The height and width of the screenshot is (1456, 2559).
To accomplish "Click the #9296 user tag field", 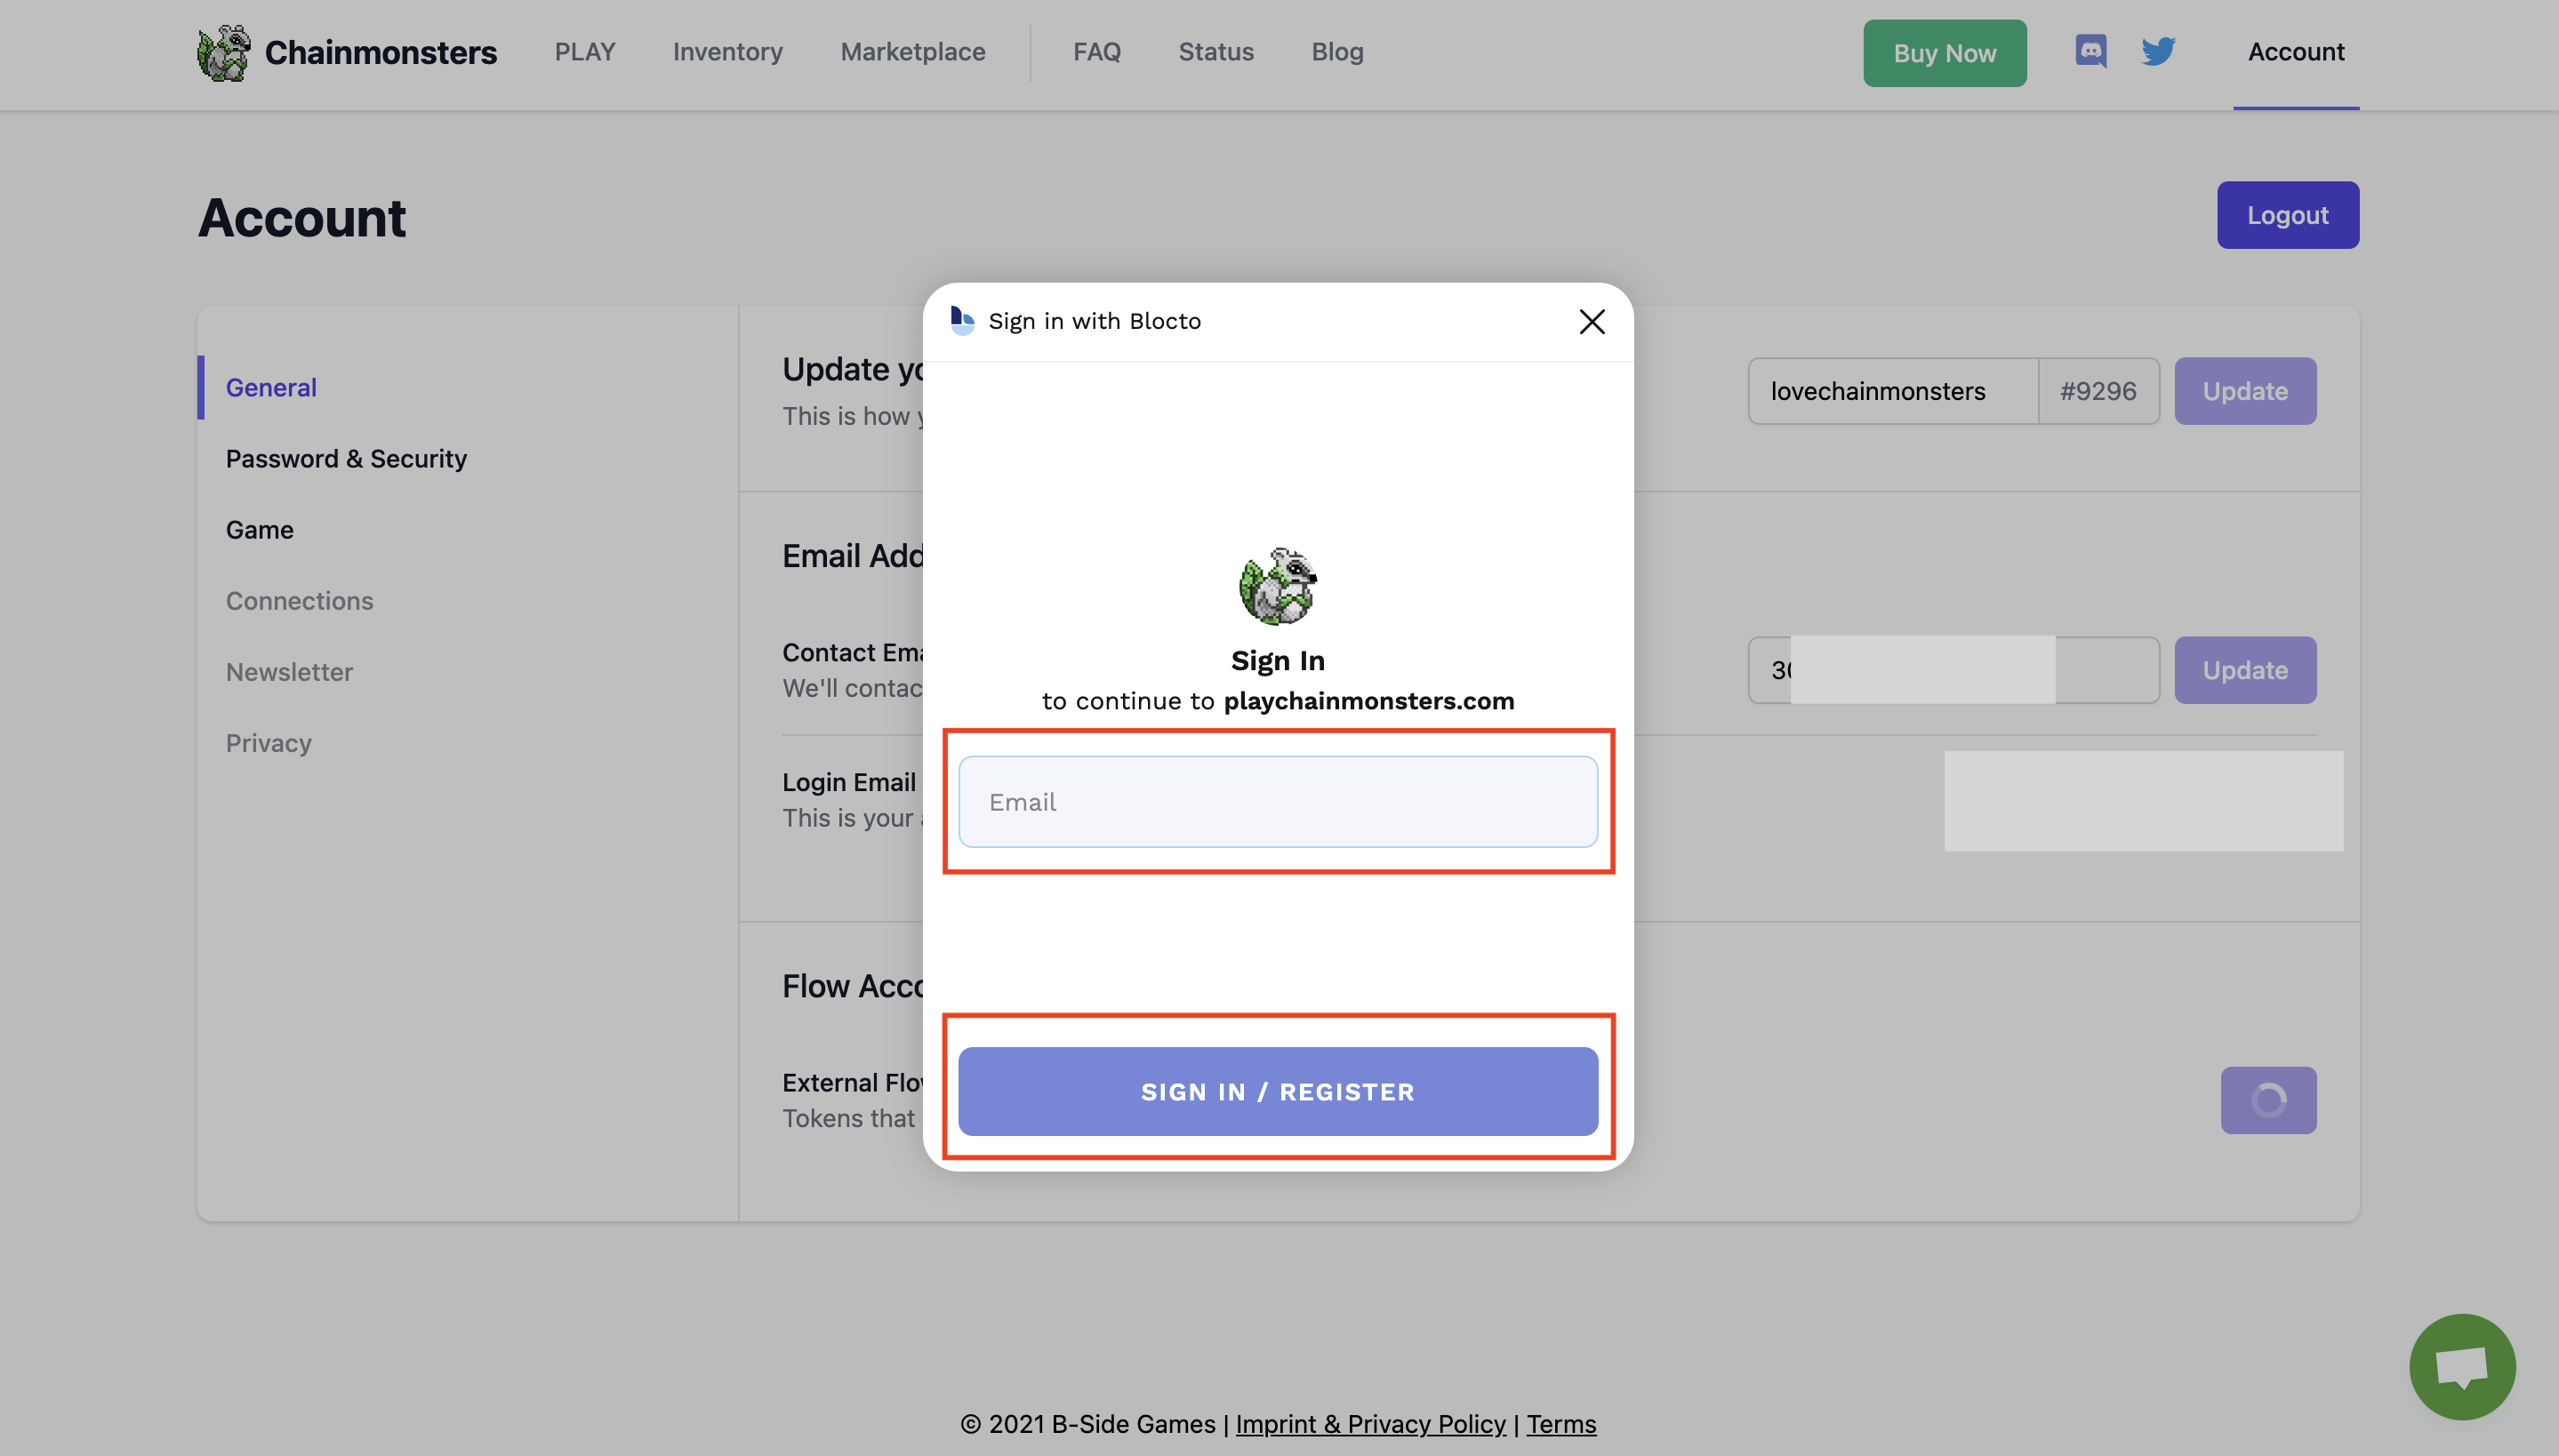I will point(2098,391).
